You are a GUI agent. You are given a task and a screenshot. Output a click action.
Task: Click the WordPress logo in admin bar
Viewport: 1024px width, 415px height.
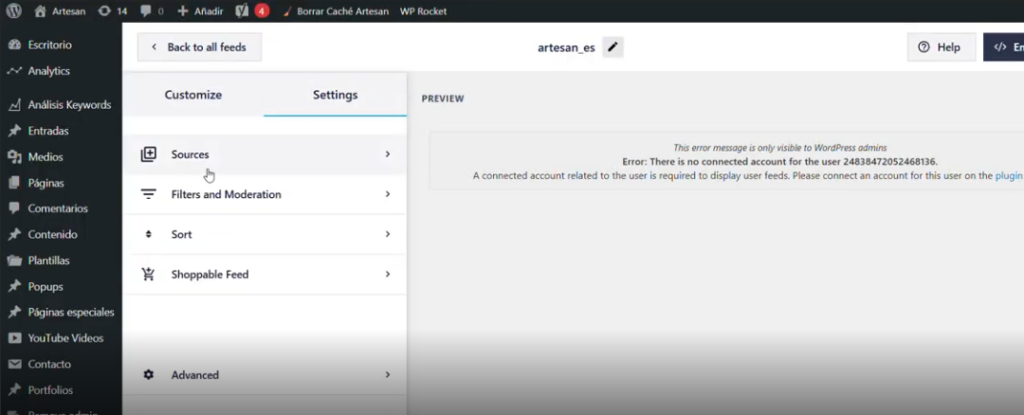[x=14, y=11]
